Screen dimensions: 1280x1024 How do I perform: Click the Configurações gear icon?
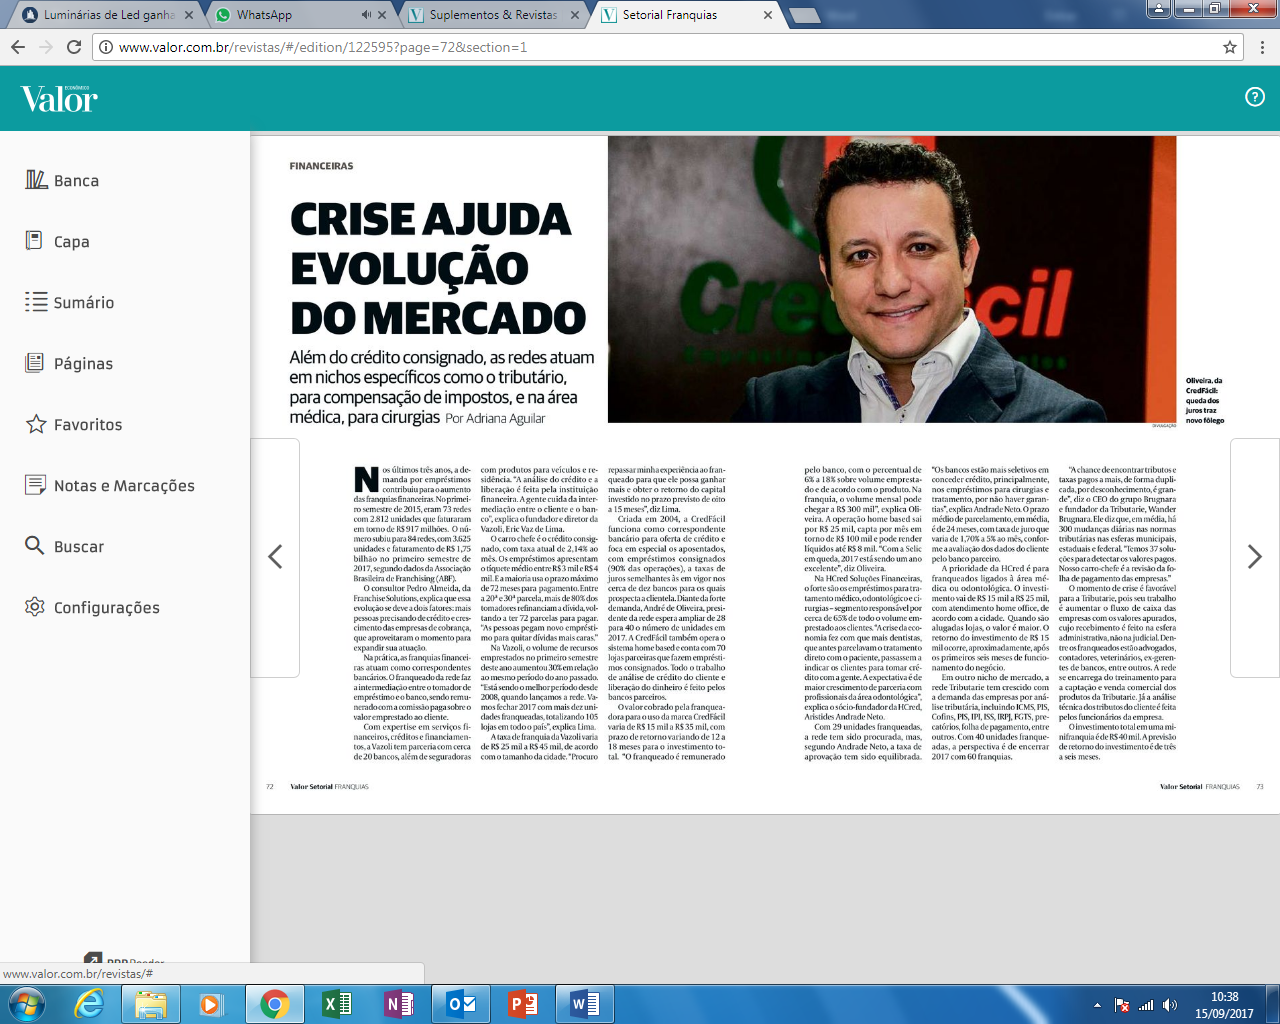coord(35,607)
